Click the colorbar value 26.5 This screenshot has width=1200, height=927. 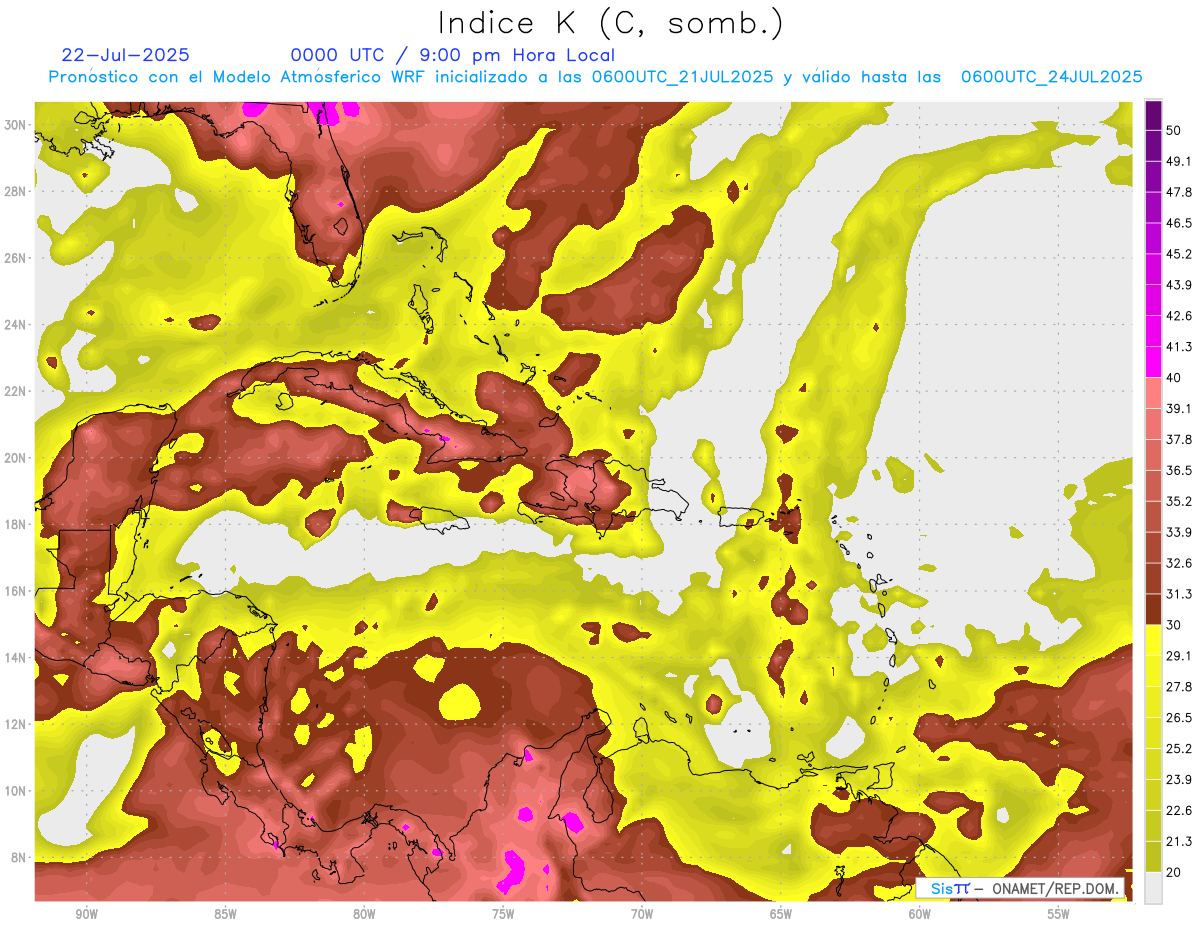coord(1180,718)
